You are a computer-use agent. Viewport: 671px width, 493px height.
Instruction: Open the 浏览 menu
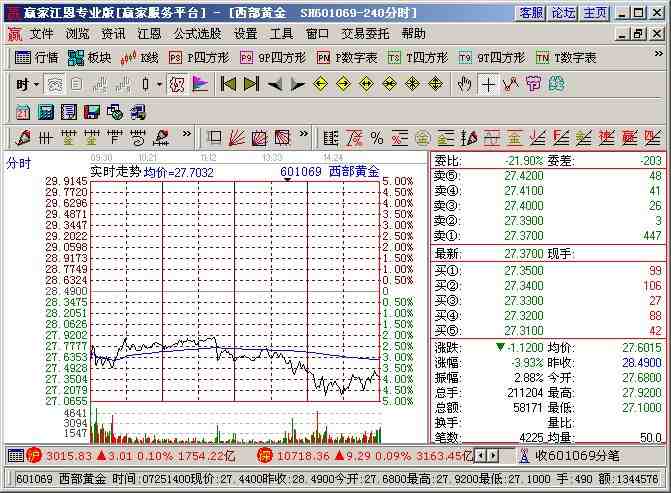coord(77,33)
